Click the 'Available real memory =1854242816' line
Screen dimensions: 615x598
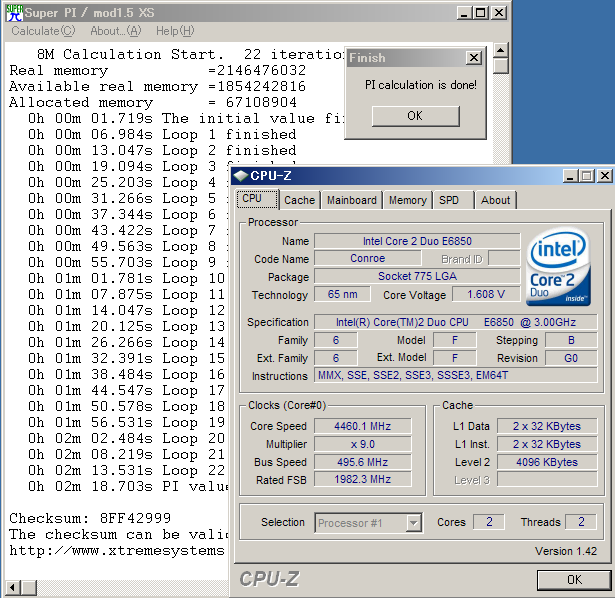point(158,87)
